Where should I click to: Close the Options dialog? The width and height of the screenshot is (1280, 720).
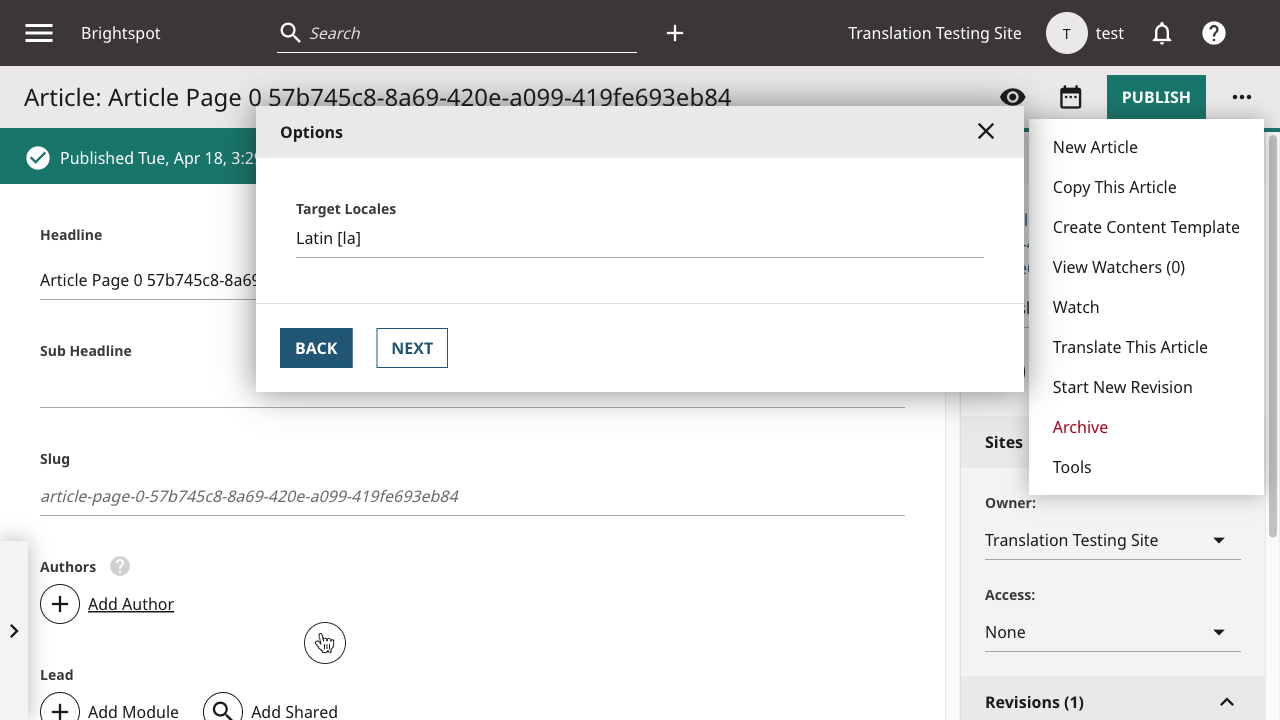pos(986,131)
